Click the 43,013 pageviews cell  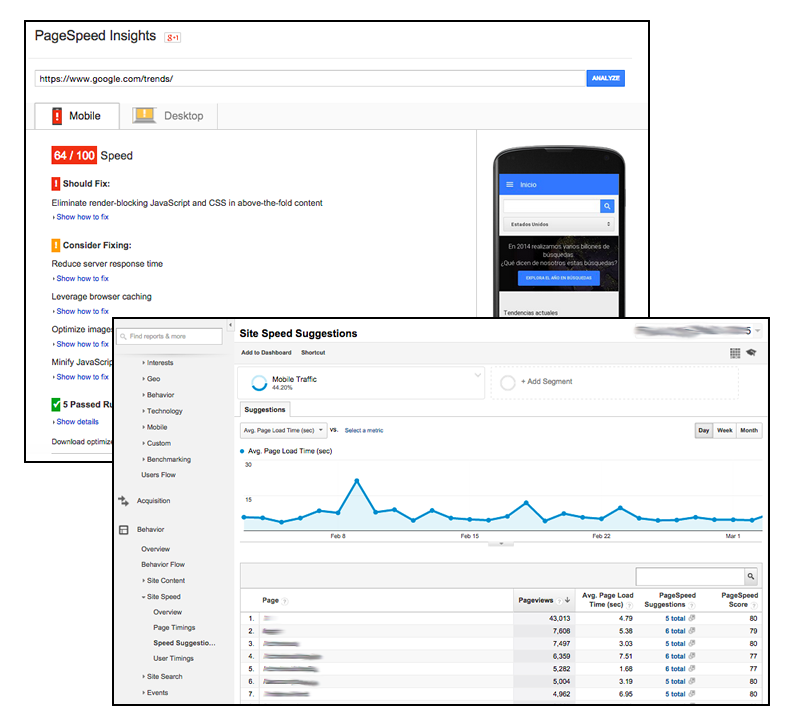pos(559,618)
